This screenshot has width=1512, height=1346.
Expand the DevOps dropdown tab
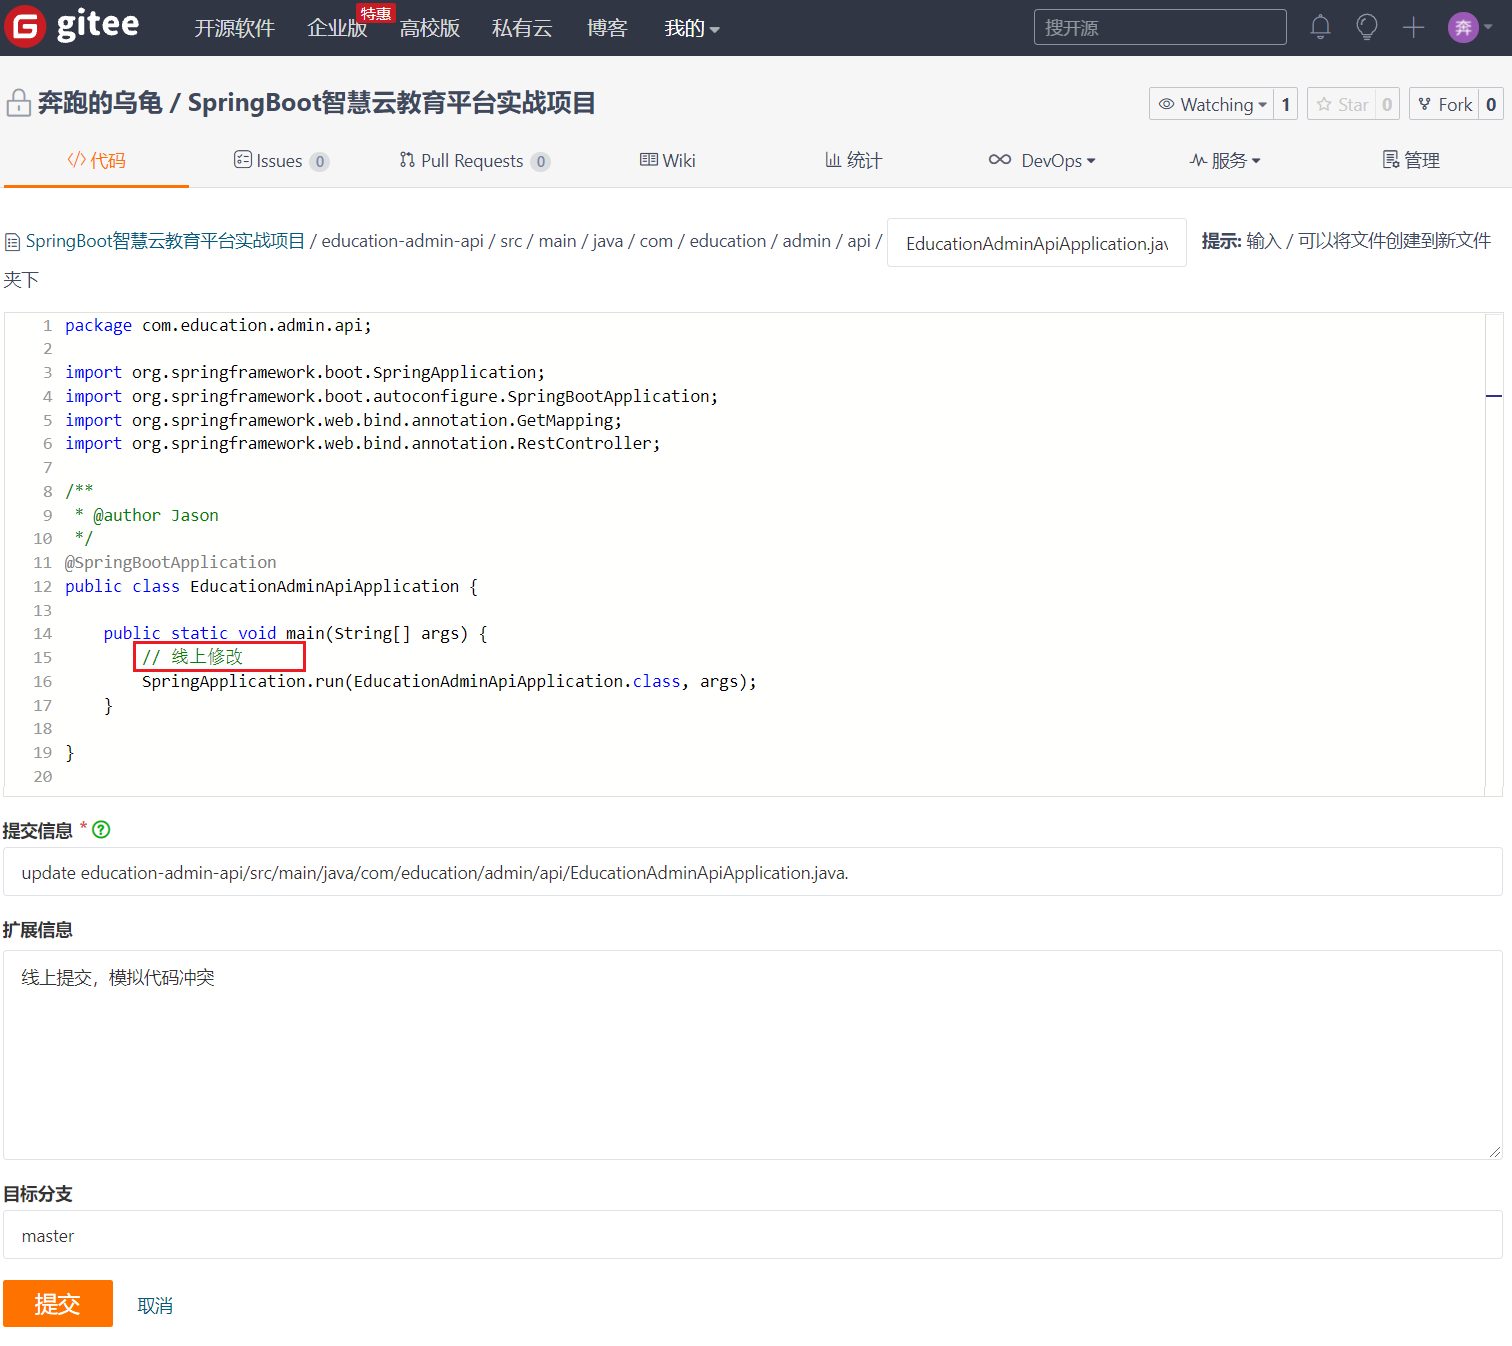1042,160
